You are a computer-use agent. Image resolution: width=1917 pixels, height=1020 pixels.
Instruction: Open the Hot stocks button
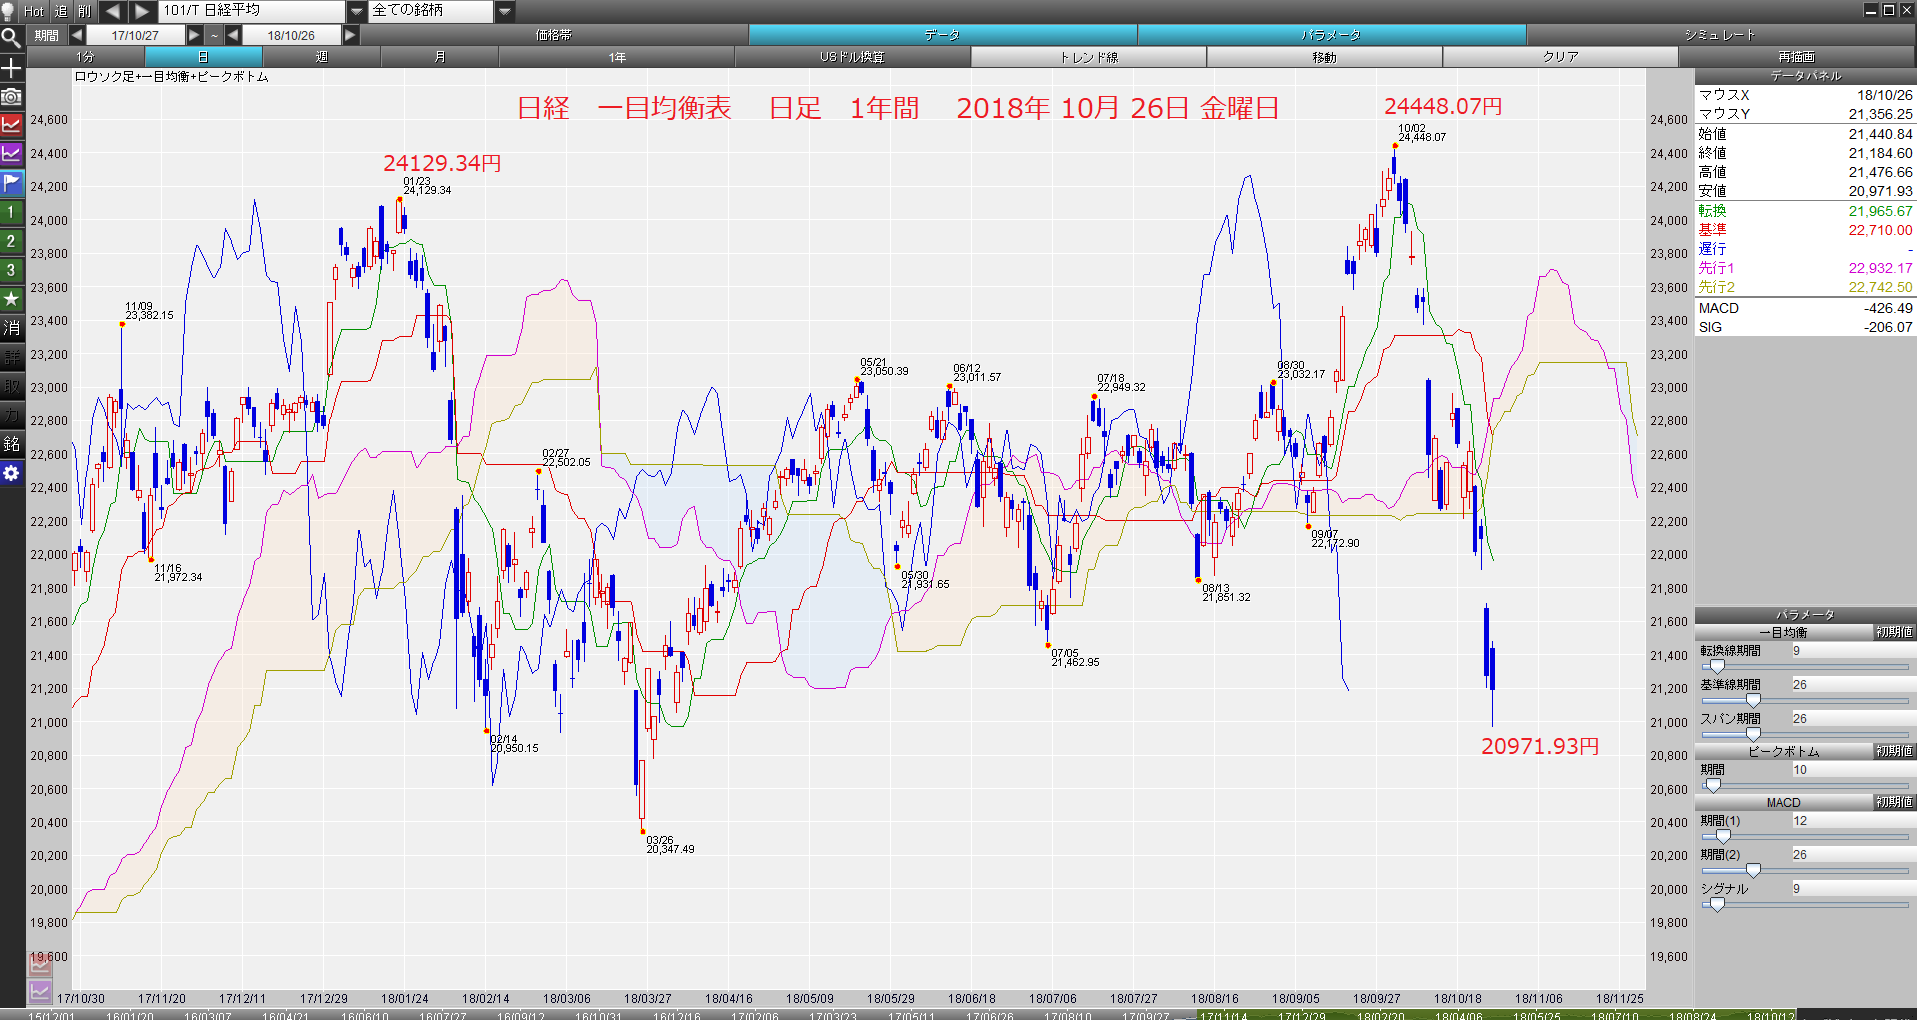click(x=34, y=11)
